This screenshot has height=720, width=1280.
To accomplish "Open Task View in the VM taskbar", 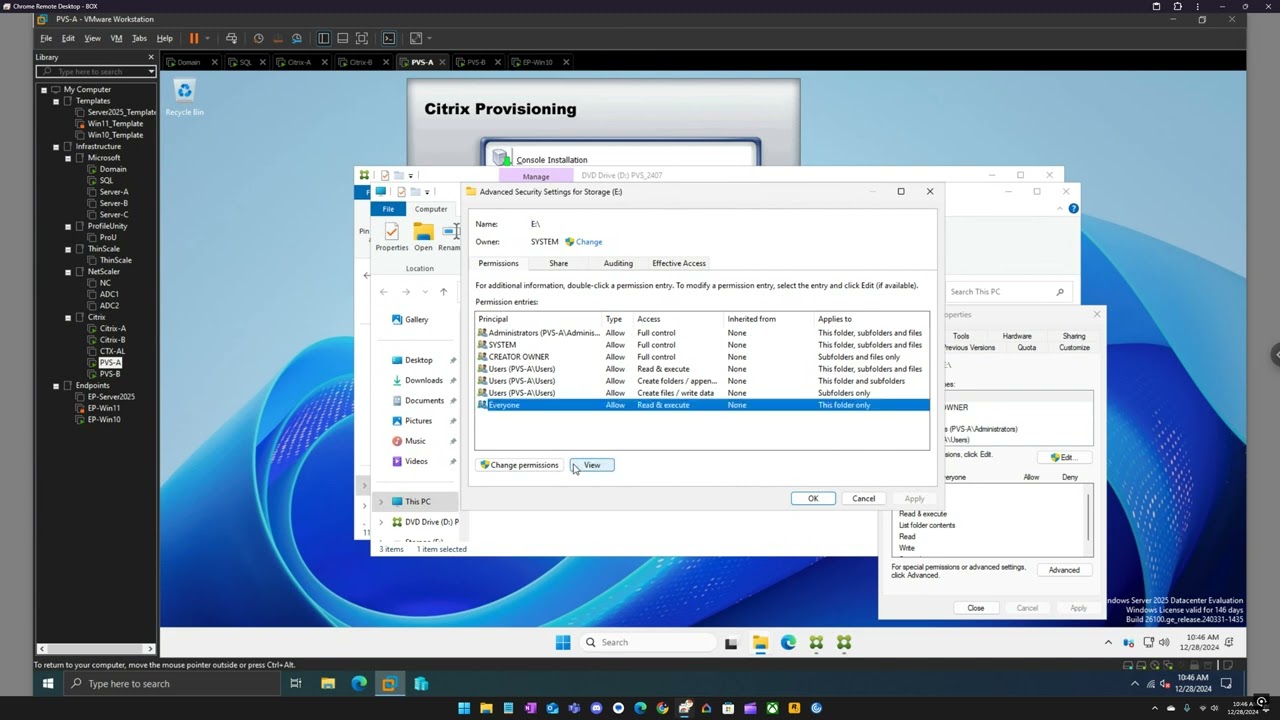I will 731,643.
